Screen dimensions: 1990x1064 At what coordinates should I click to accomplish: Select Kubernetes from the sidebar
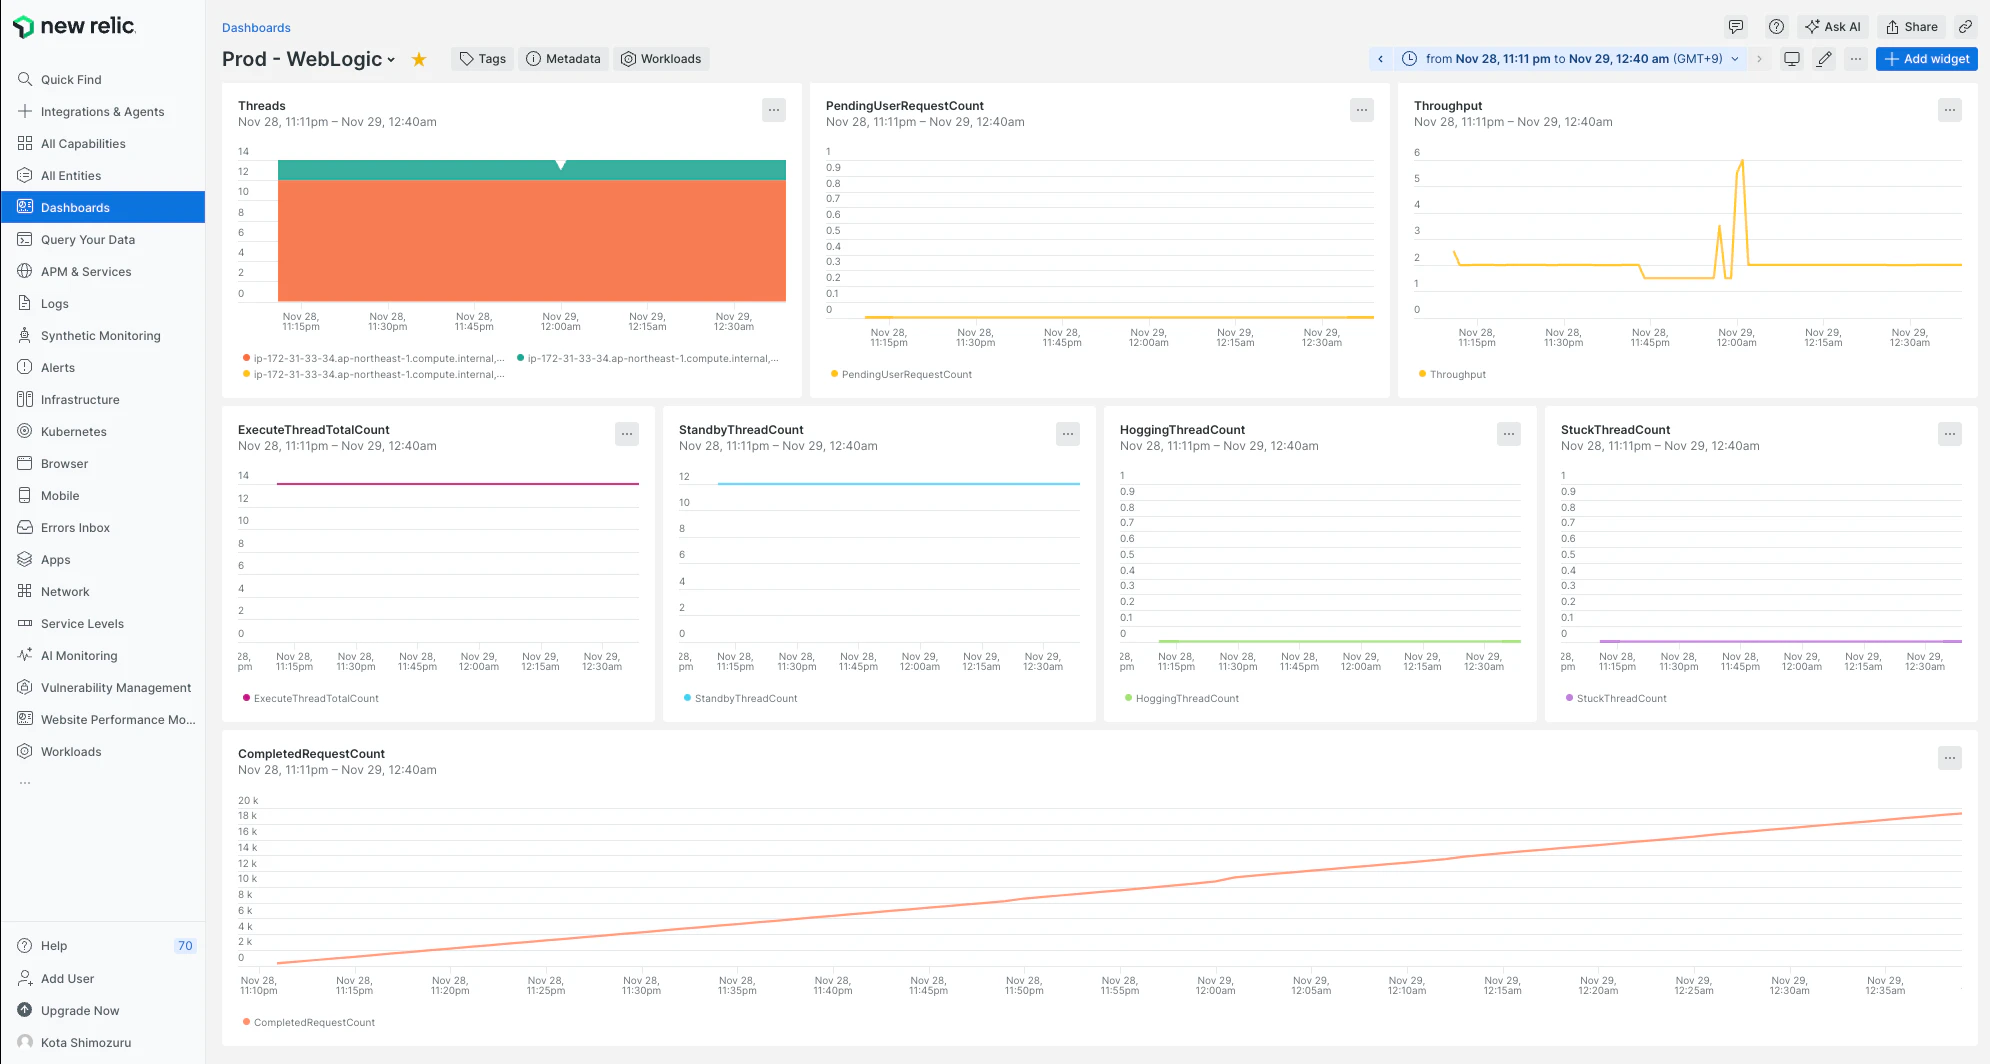tap(103, 432)
